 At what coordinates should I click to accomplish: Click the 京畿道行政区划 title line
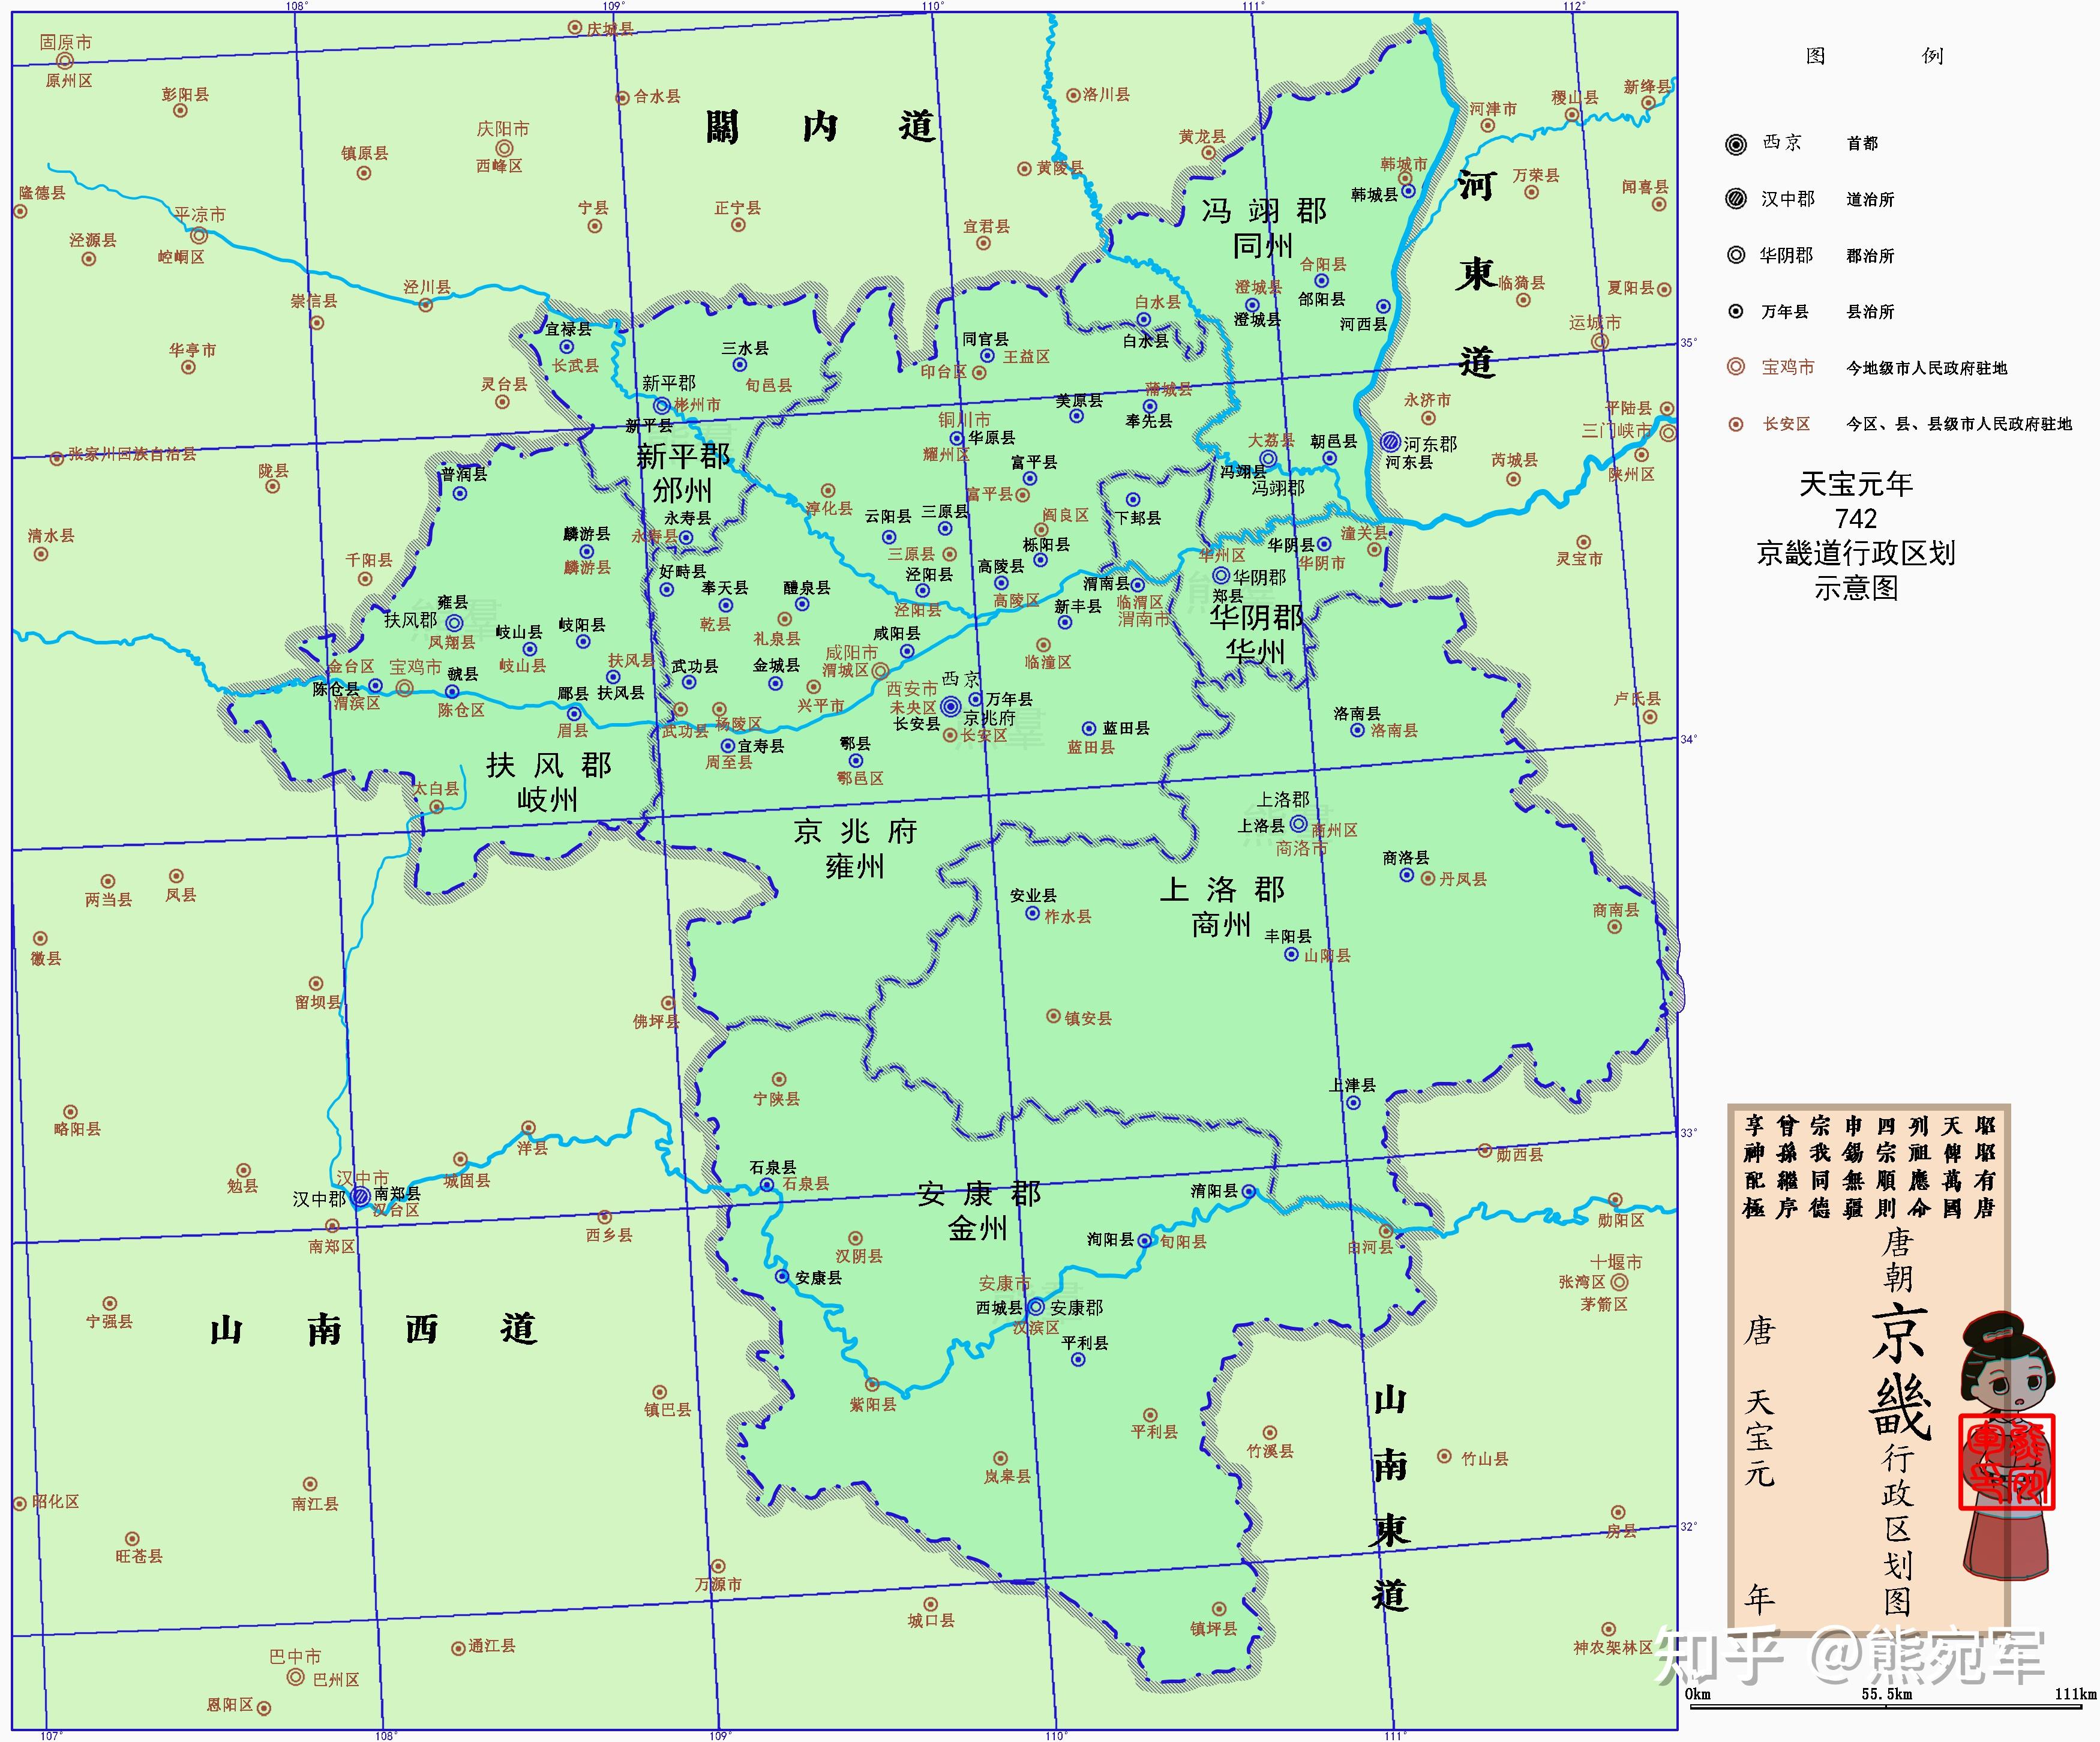[x=1856, y=553]
